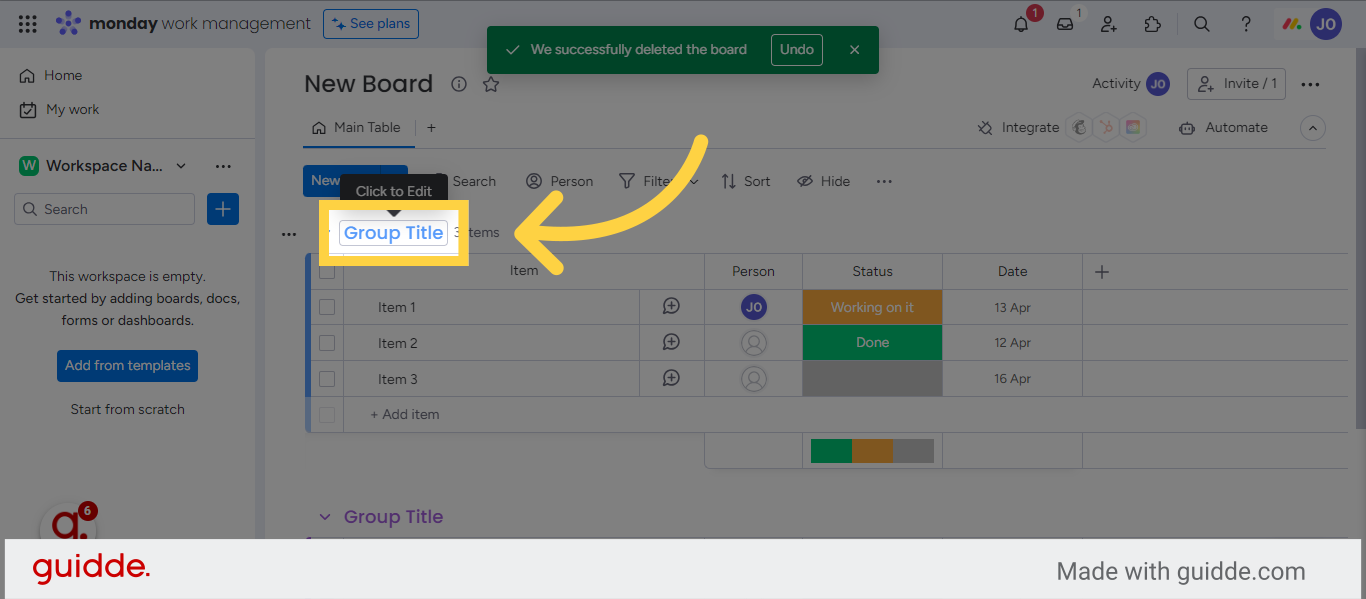Close the success notification toast
Screen dimensions: 1366x599
pyautogui.click(x=854, y=50)
